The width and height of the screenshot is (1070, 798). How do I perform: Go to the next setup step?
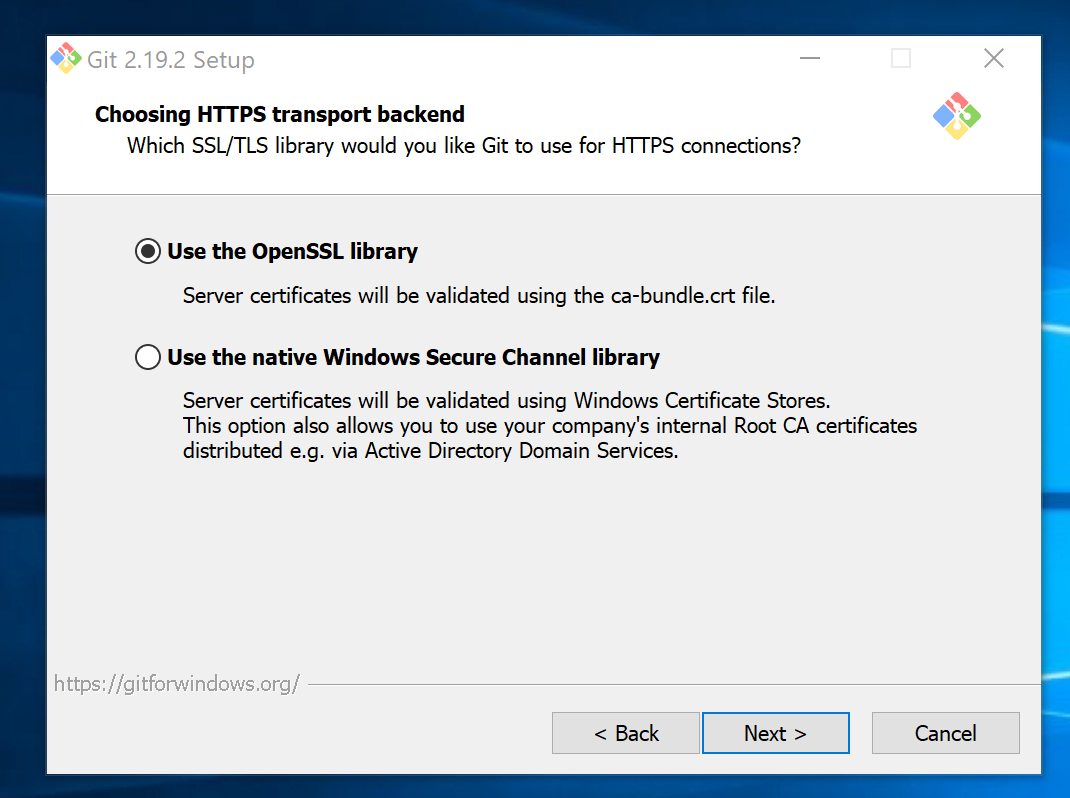pos(775,733)
